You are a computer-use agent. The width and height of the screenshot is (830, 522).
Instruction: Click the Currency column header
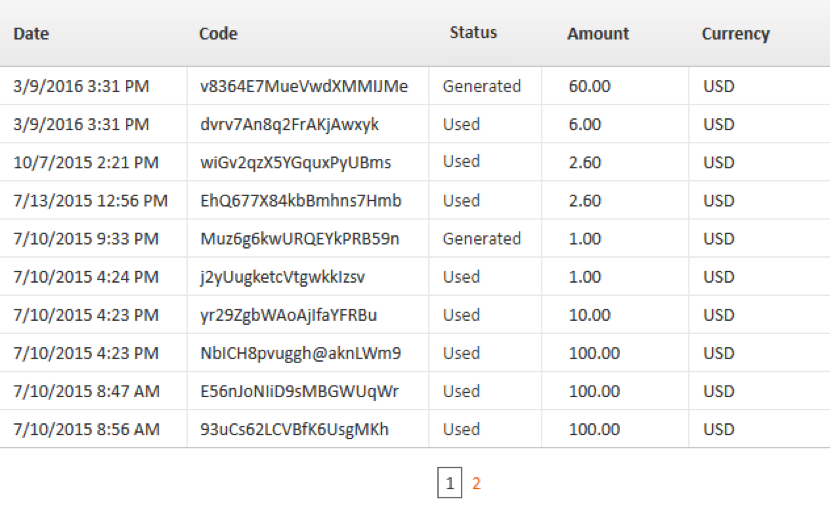(x=736, y=34)
